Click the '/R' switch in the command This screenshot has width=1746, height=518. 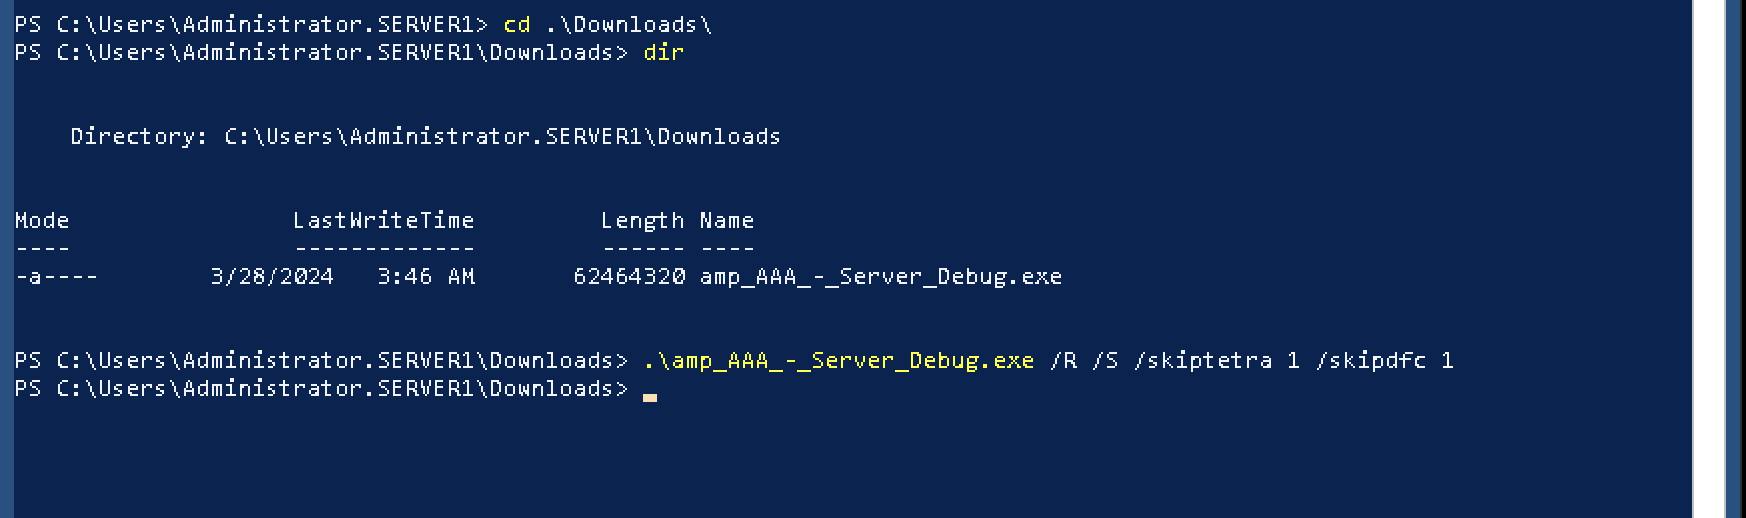[x=1063, y=361]
